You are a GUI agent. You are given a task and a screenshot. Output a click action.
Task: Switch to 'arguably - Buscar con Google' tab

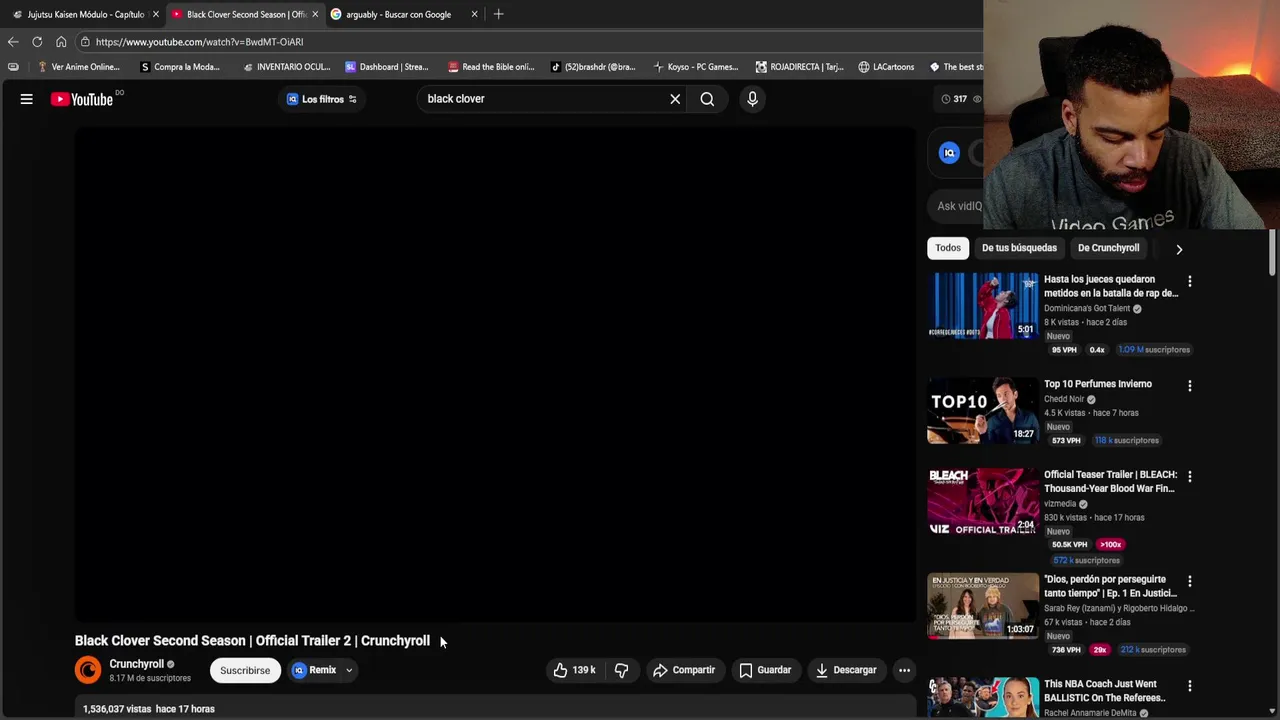coord(398,14)
